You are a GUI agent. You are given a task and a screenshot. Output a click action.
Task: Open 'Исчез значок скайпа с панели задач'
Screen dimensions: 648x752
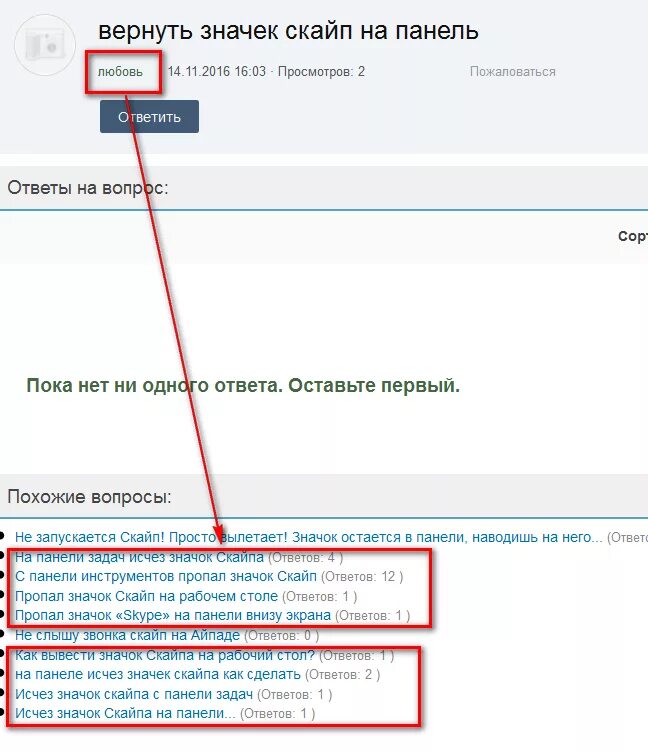pos(134,694)
